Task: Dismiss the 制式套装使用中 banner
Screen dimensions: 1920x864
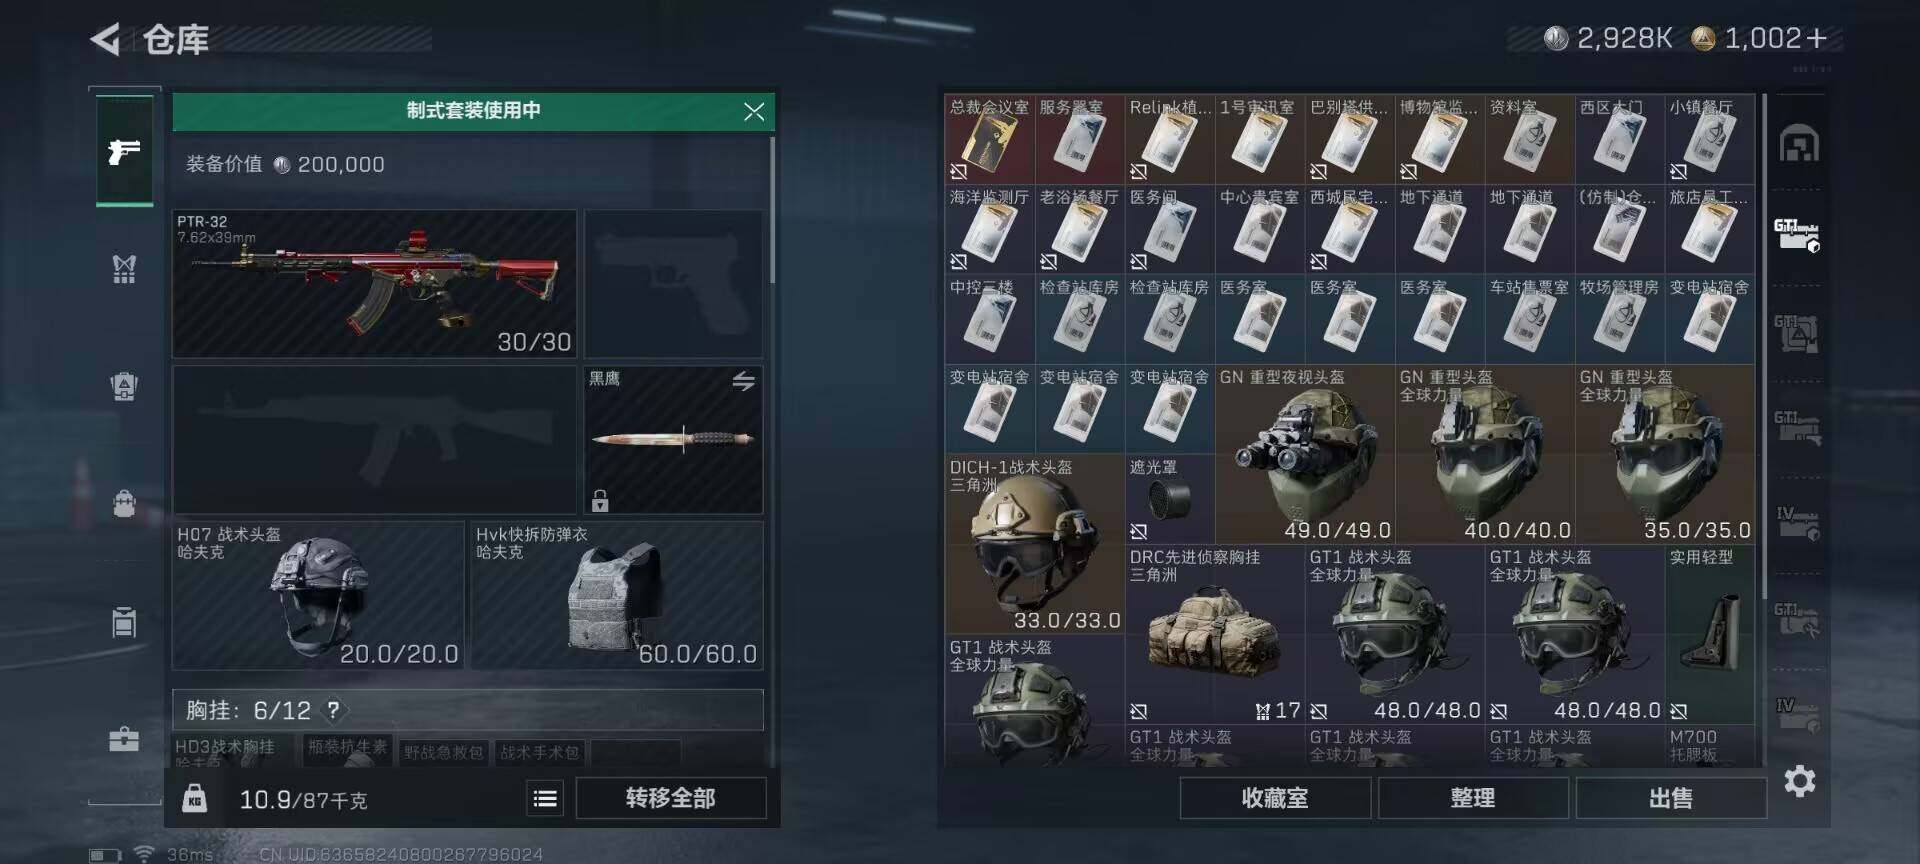Action: pos(754,112)
